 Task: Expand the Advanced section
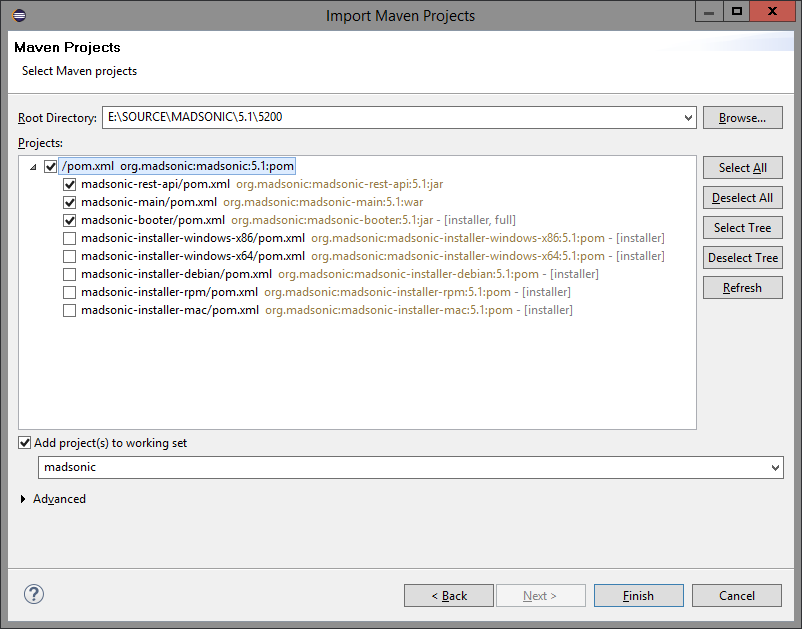[25, 499]
